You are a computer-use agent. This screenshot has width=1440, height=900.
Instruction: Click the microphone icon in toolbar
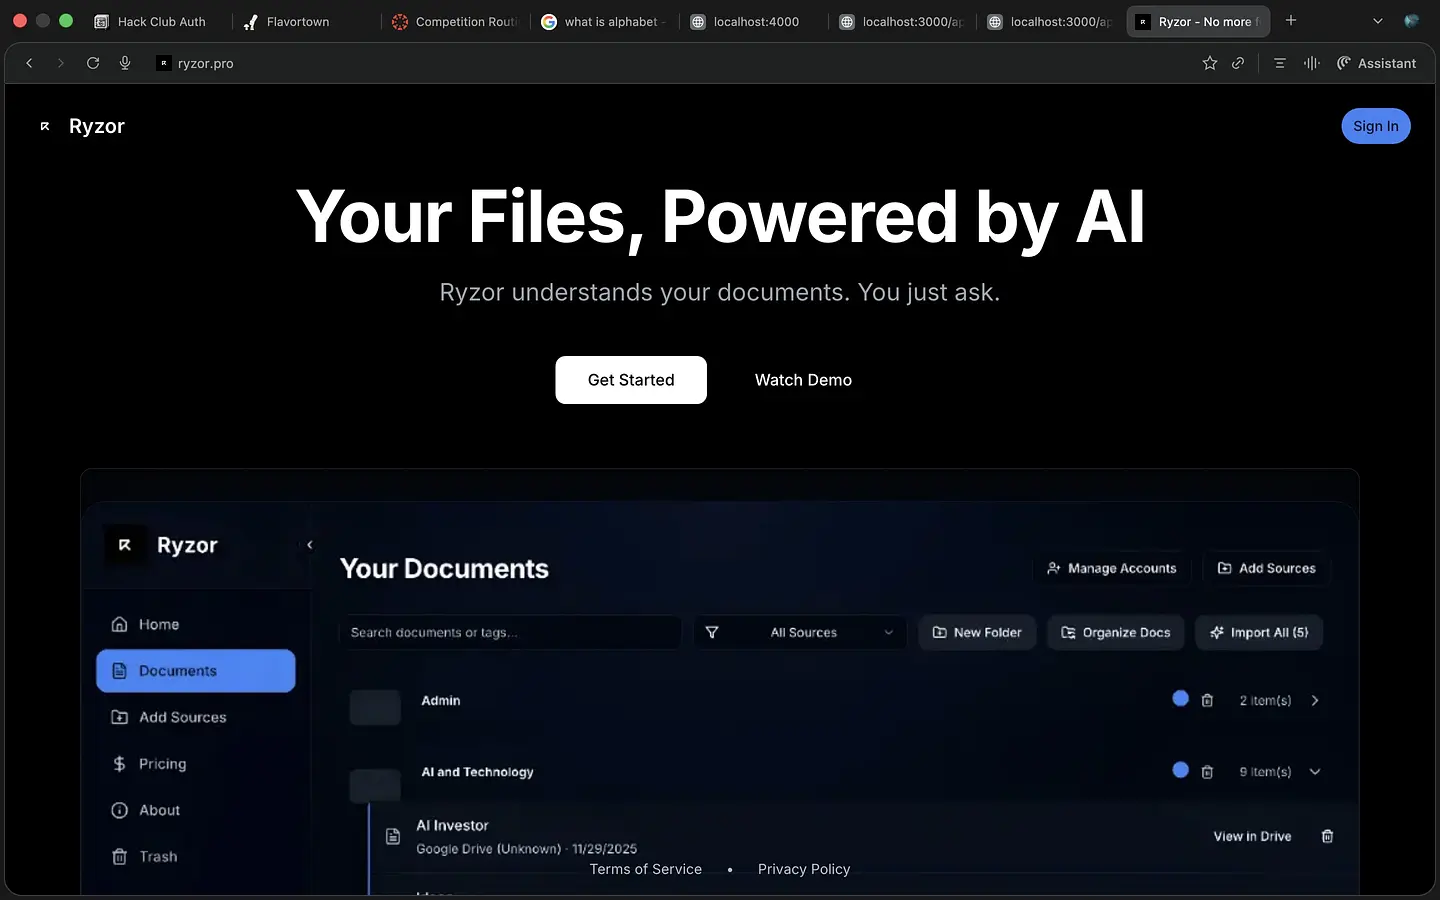coord(125,63)
